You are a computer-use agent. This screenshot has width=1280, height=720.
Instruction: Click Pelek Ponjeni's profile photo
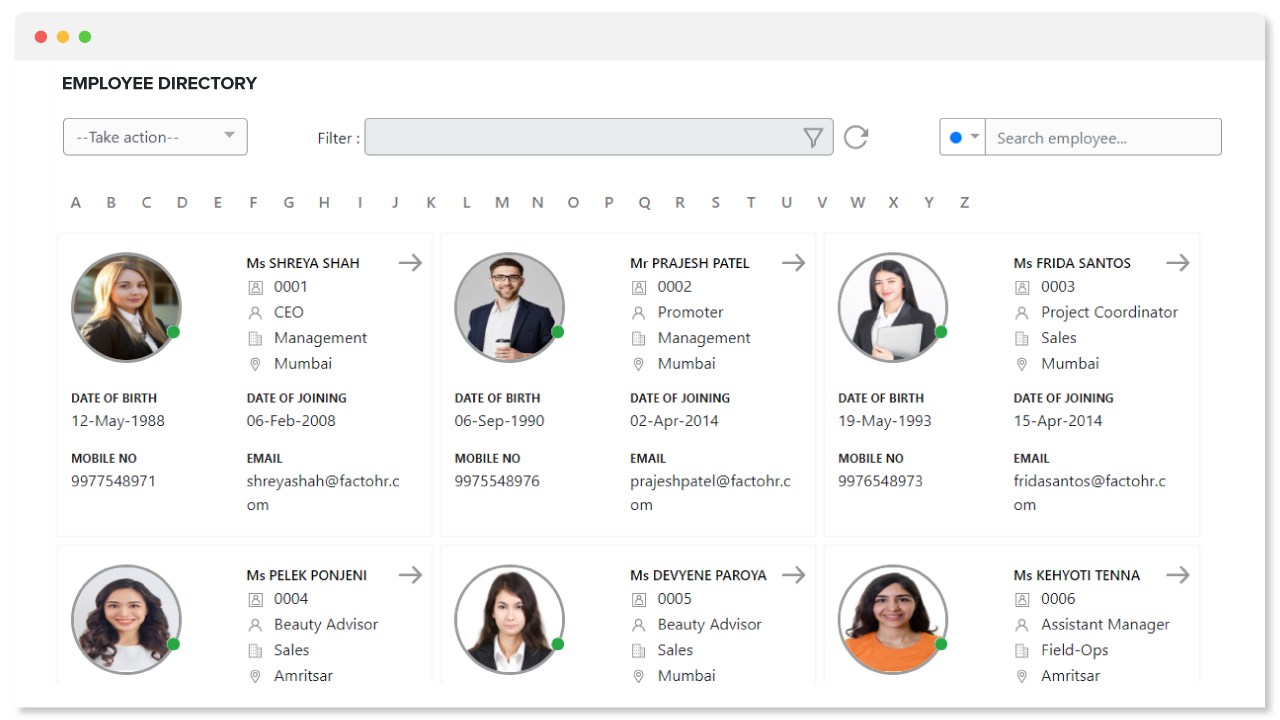coord(126,619)
